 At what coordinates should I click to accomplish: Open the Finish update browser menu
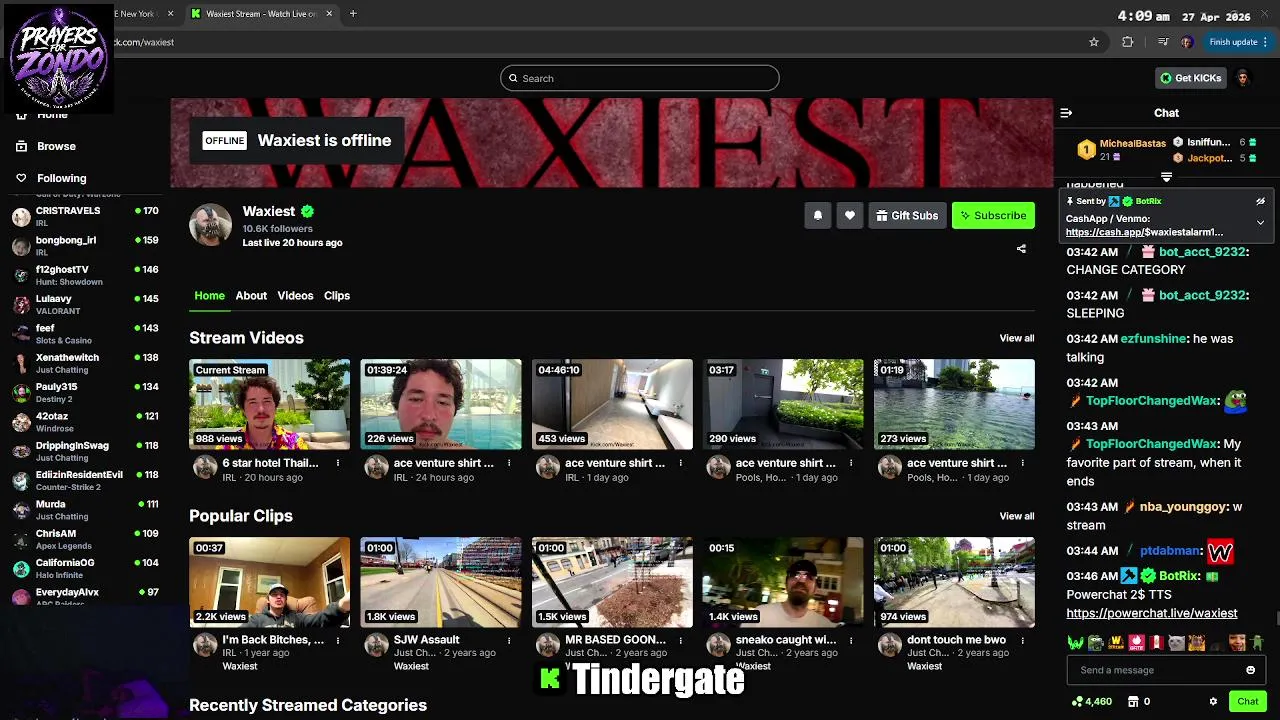pos(1238,42)
